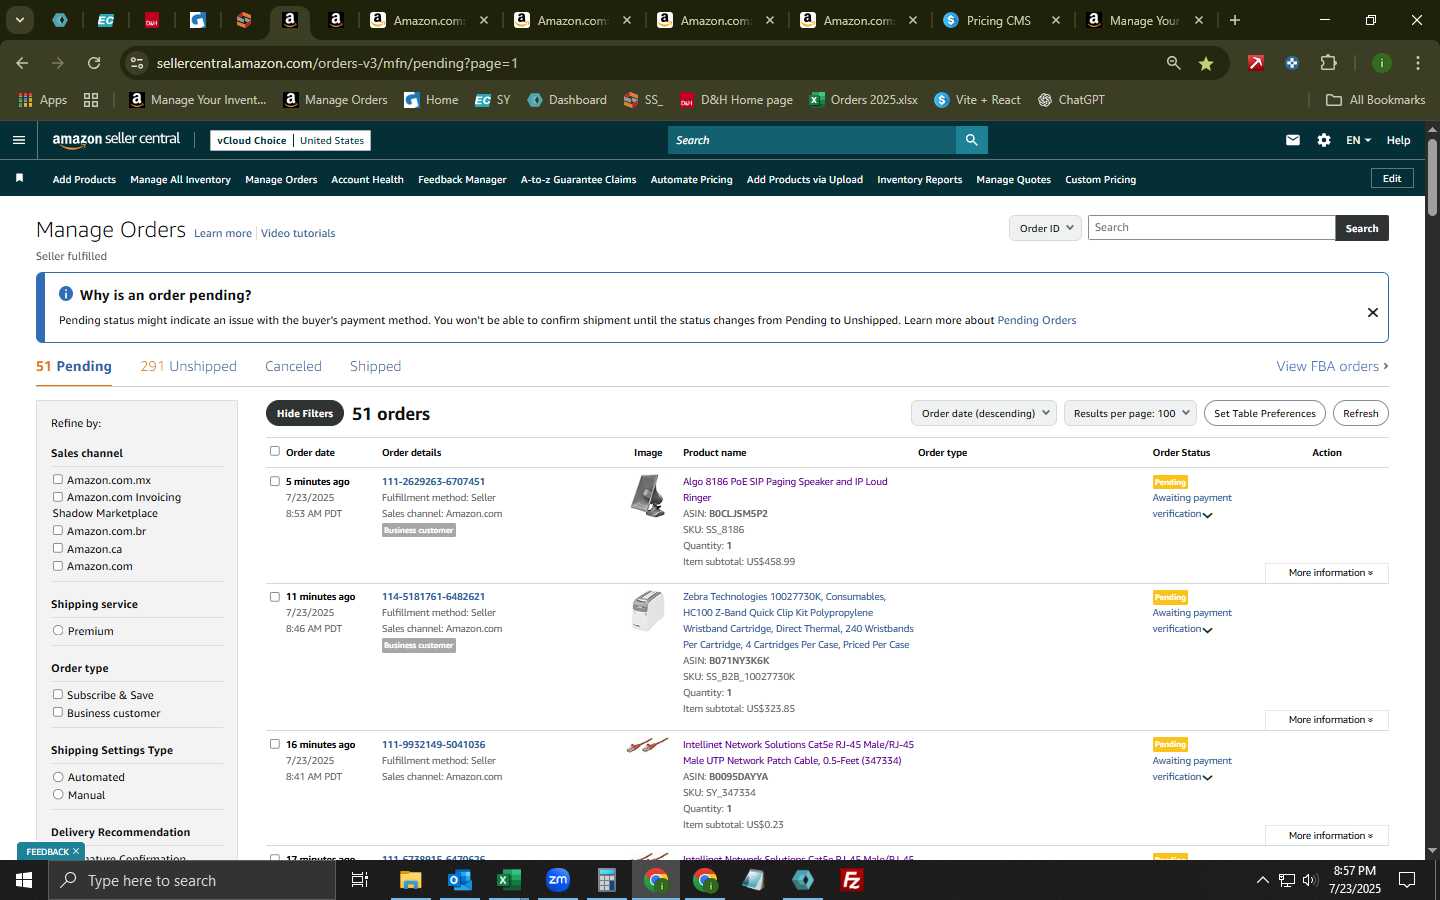Check the Amazon.com.mx sales channel box

coord(58,480)
